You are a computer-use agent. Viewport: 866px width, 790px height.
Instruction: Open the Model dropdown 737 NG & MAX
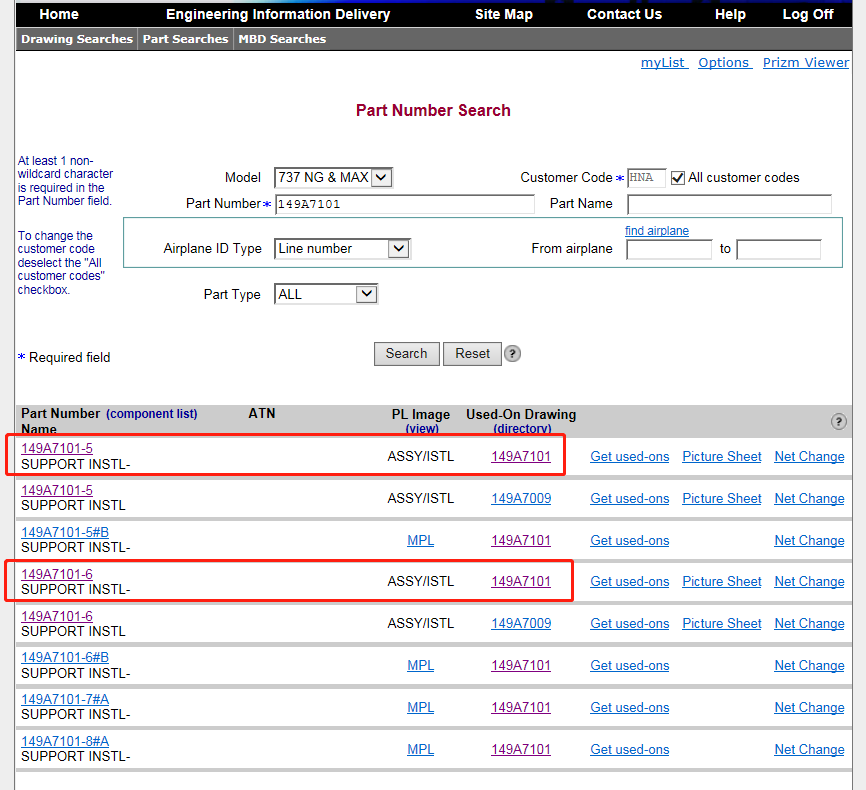pyautogui.click(x=334, y=177)
